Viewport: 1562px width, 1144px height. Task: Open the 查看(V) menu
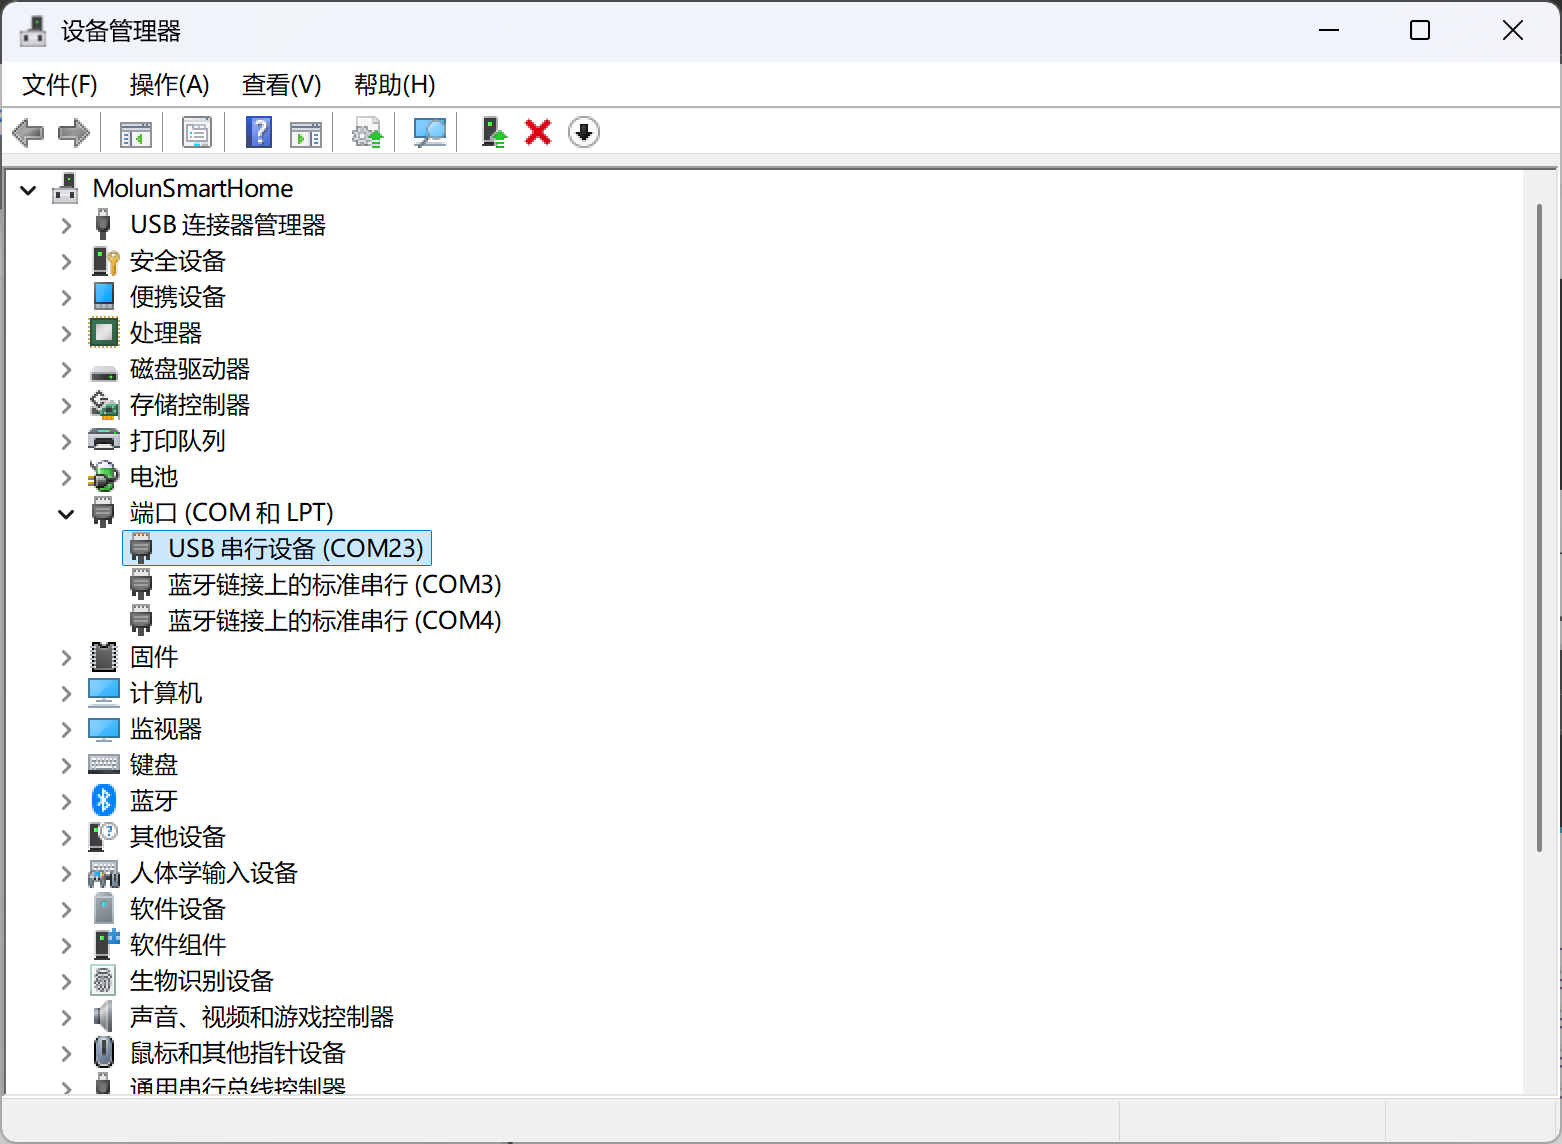click(x=281, y=85)
